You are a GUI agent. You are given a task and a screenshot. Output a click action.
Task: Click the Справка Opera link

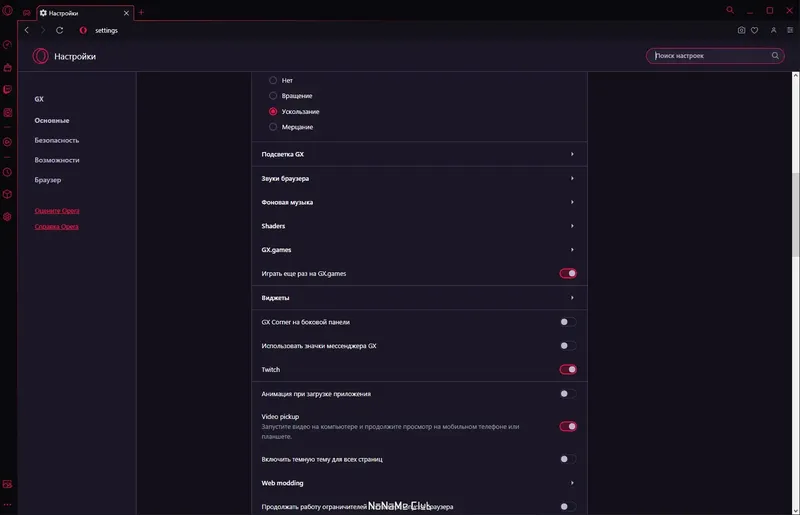point(57,226)
